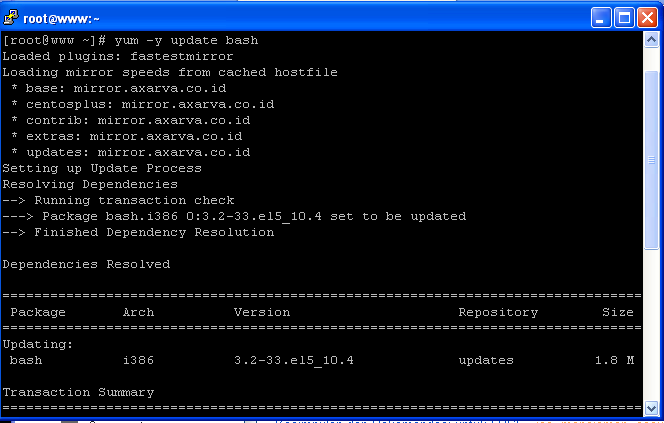Click the 'Transaction Summary' line

(78, 392)
